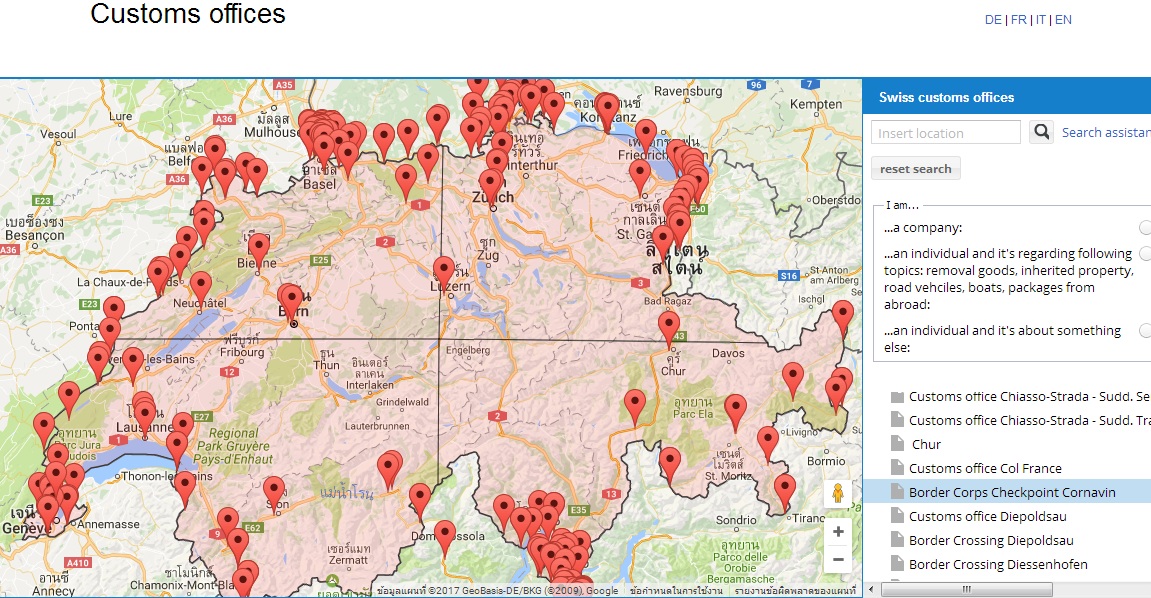
Task: Open Customs office Chiasso-Strada - Sudd. Tra entry
Action: click(1029, 420)
